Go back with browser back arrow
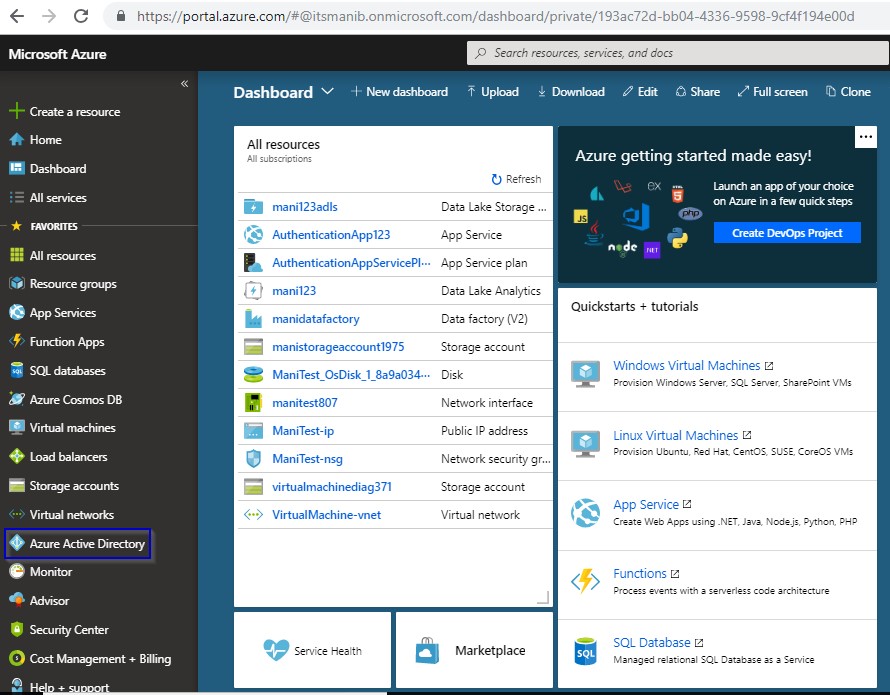Image resolution: width=890 pixels, height=695 pixels. tap(17, 15)
